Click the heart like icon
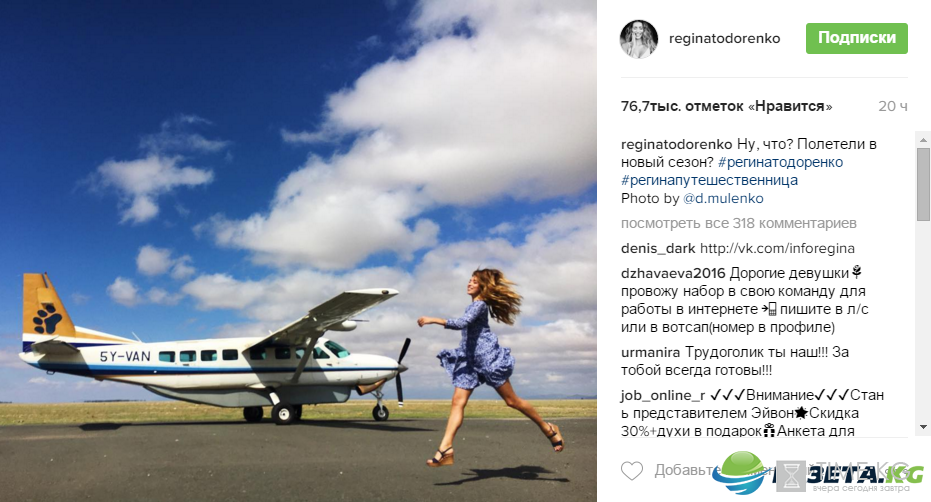Screen dimensions: 931x502 click(632, 471)
